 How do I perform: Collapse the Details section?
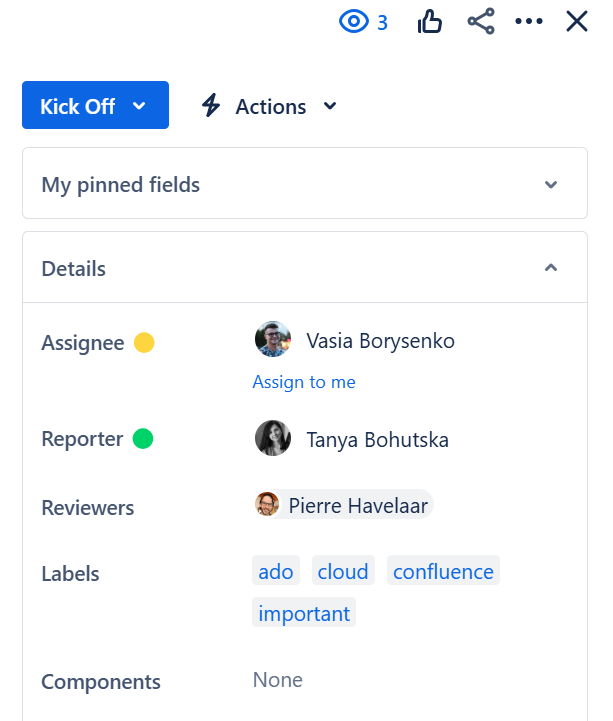pyautogui.click(x=550, y=268)
